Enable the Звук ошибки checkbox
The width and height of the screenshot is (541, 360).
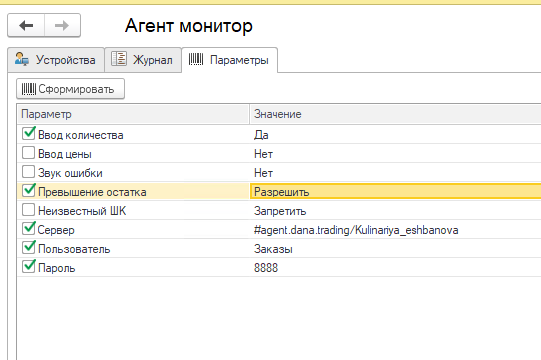pyautogui.click(x=28, y=172)
